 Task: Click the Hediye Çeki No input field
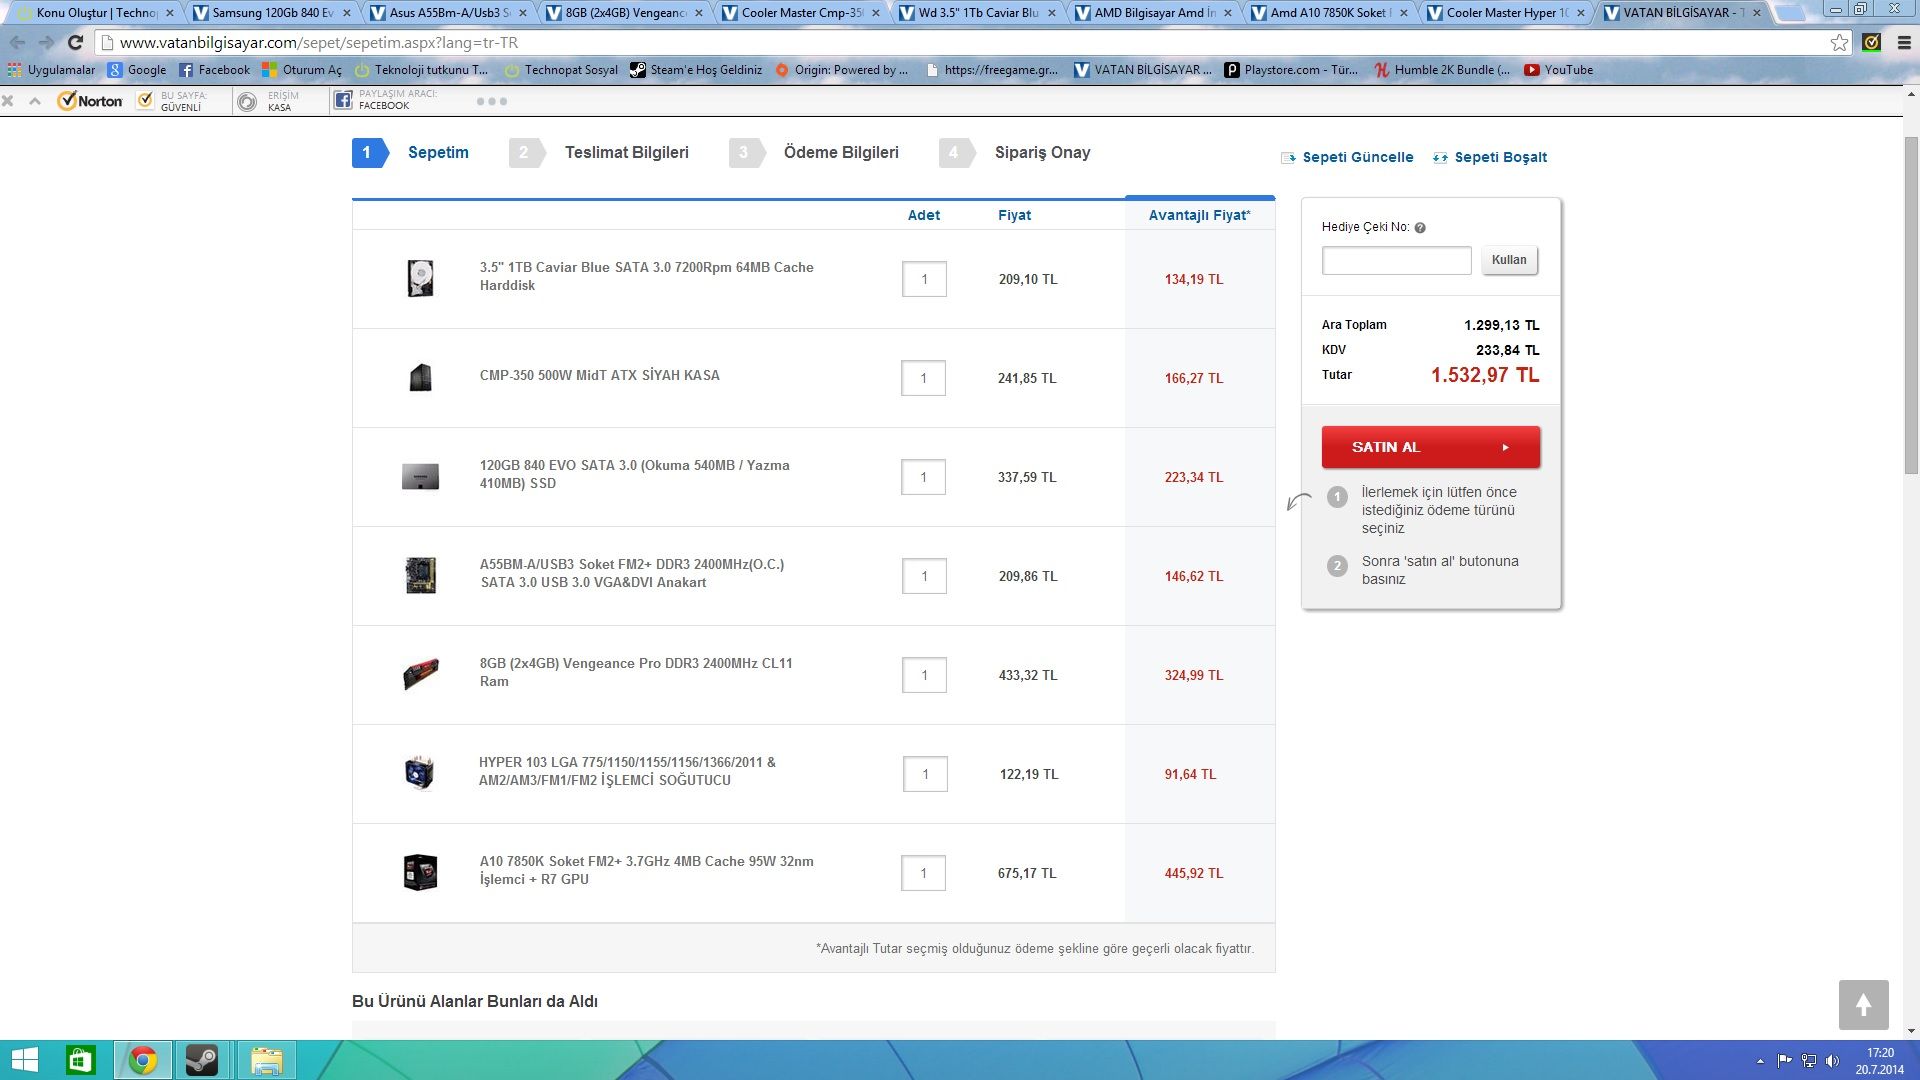tap(1396, 260)
